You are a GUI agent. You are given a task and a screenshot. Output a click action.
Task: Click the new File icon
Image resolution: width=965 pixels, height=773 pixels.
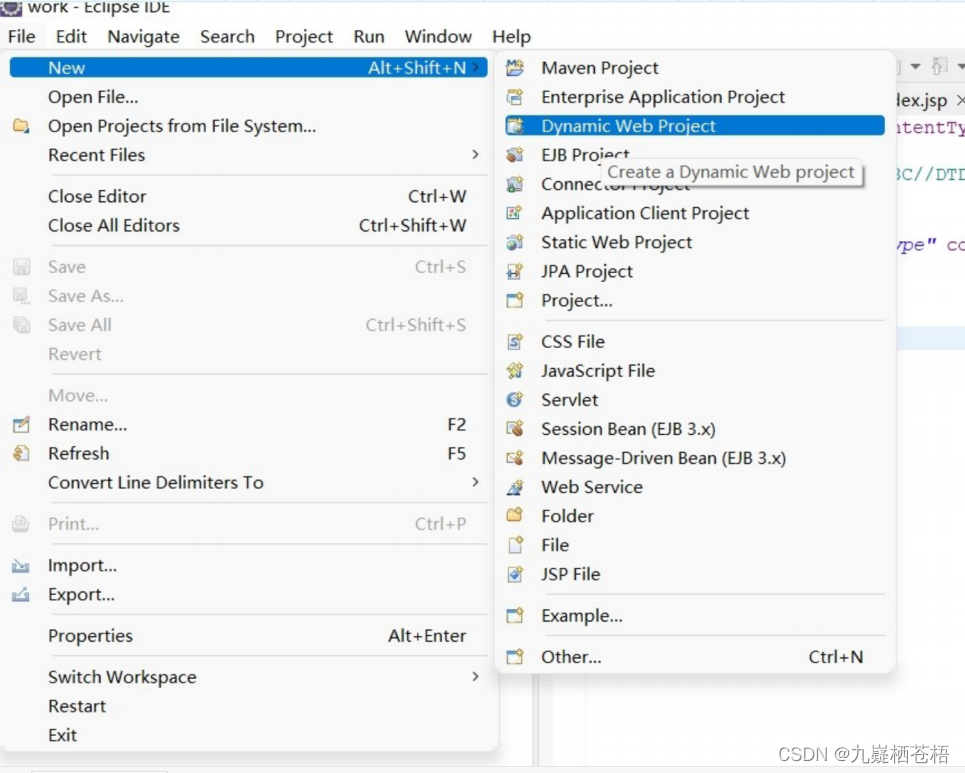click(515, 545)
